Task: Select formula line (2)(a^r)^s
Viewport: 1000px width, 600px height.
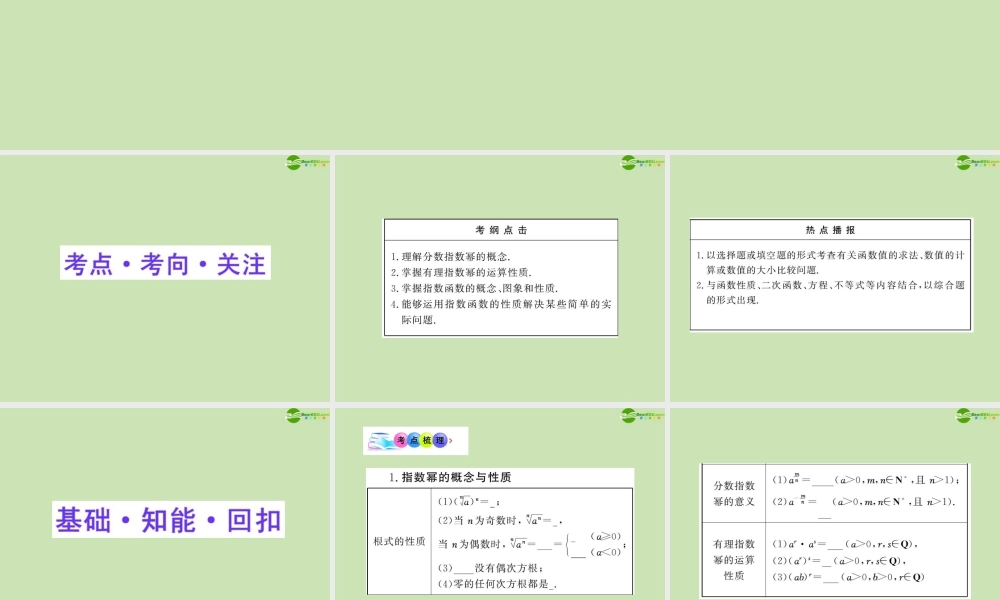Action: click(839, 560)
